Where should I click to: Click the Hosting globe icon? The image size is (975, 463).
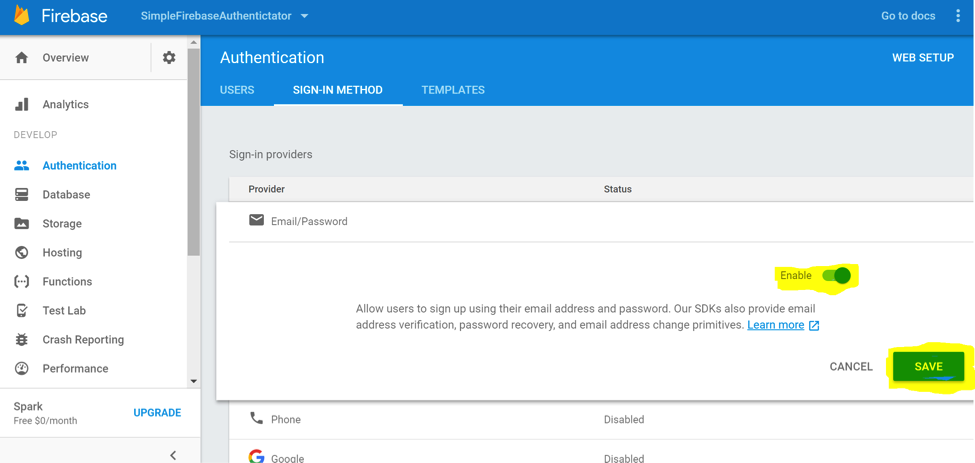22,252
